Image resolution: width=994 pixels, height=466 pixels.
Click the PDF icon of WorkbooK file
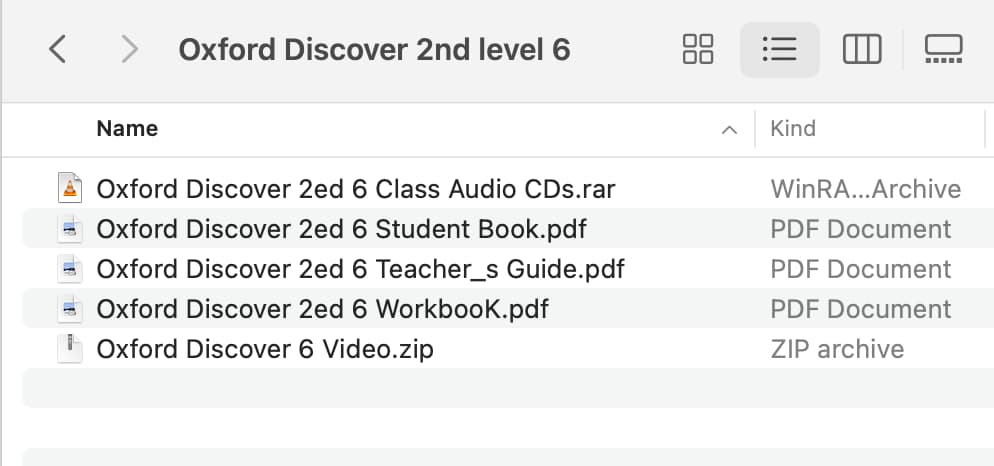(x=70, y=308)
